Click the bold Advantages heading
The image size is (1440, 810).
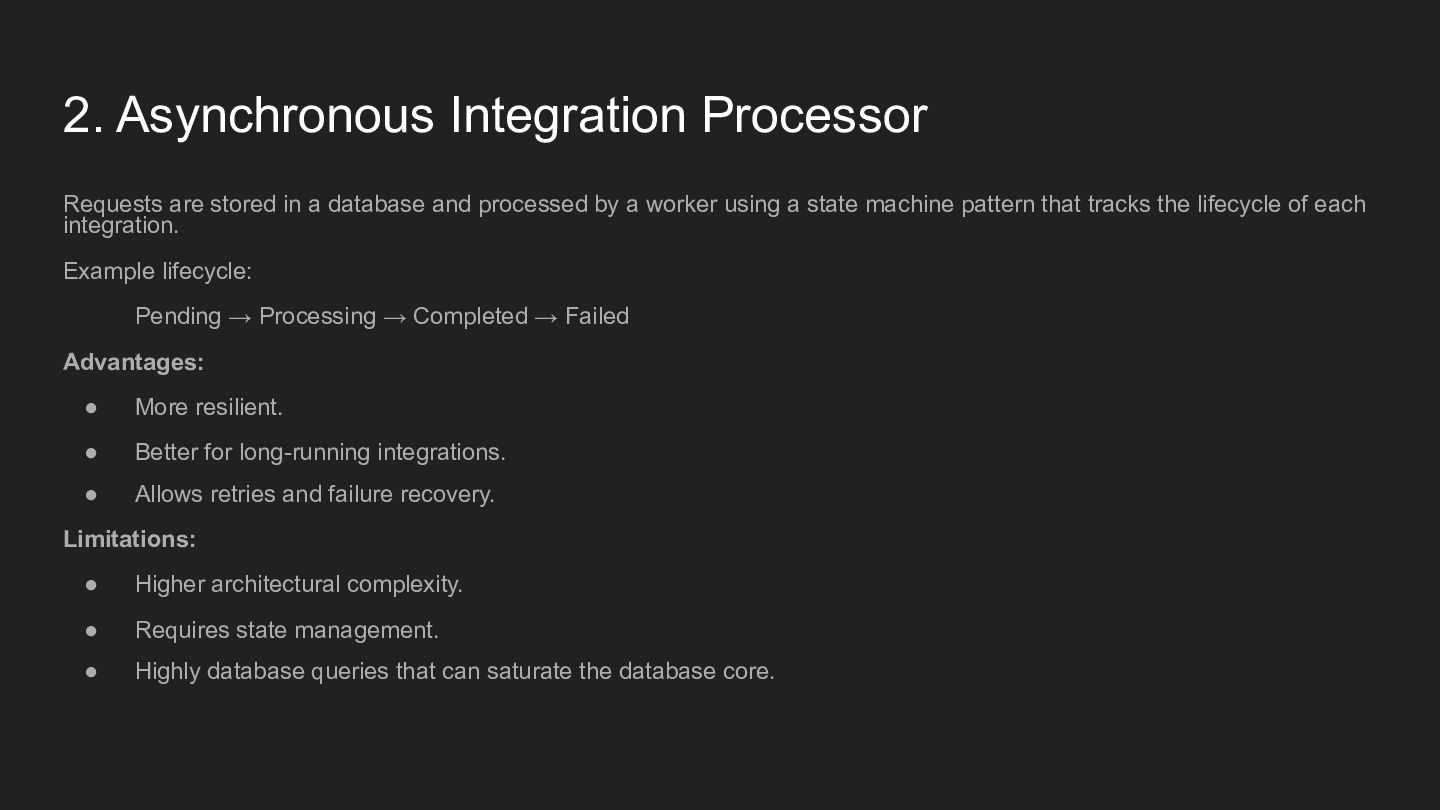pos(133,362)
